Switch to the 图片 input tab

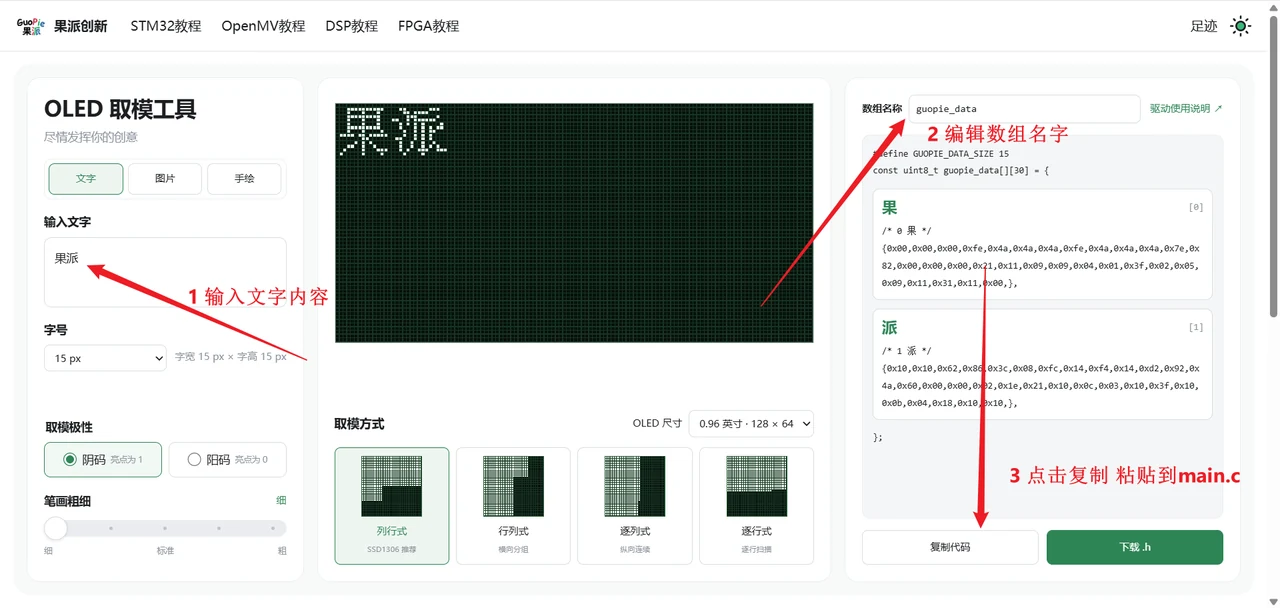(x=165, y=178)
